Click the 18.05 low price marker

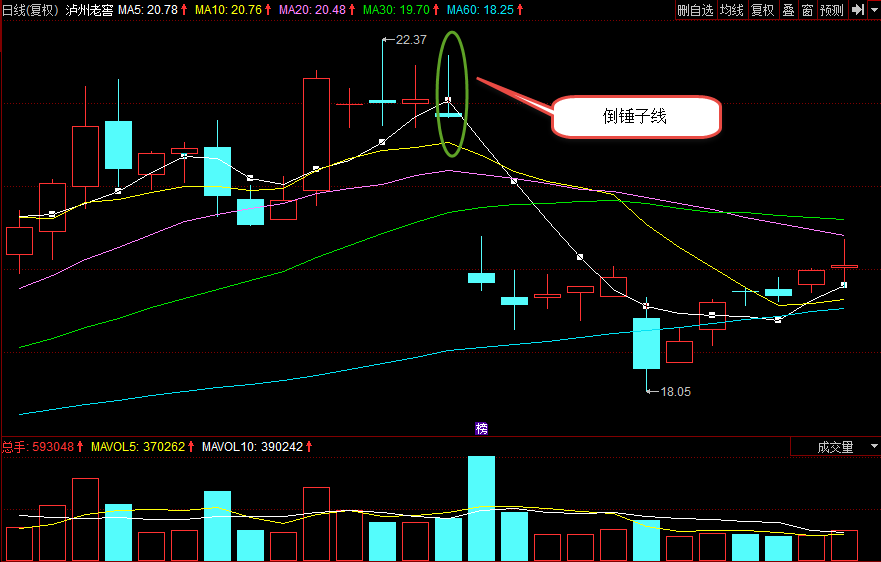(675, 391)
